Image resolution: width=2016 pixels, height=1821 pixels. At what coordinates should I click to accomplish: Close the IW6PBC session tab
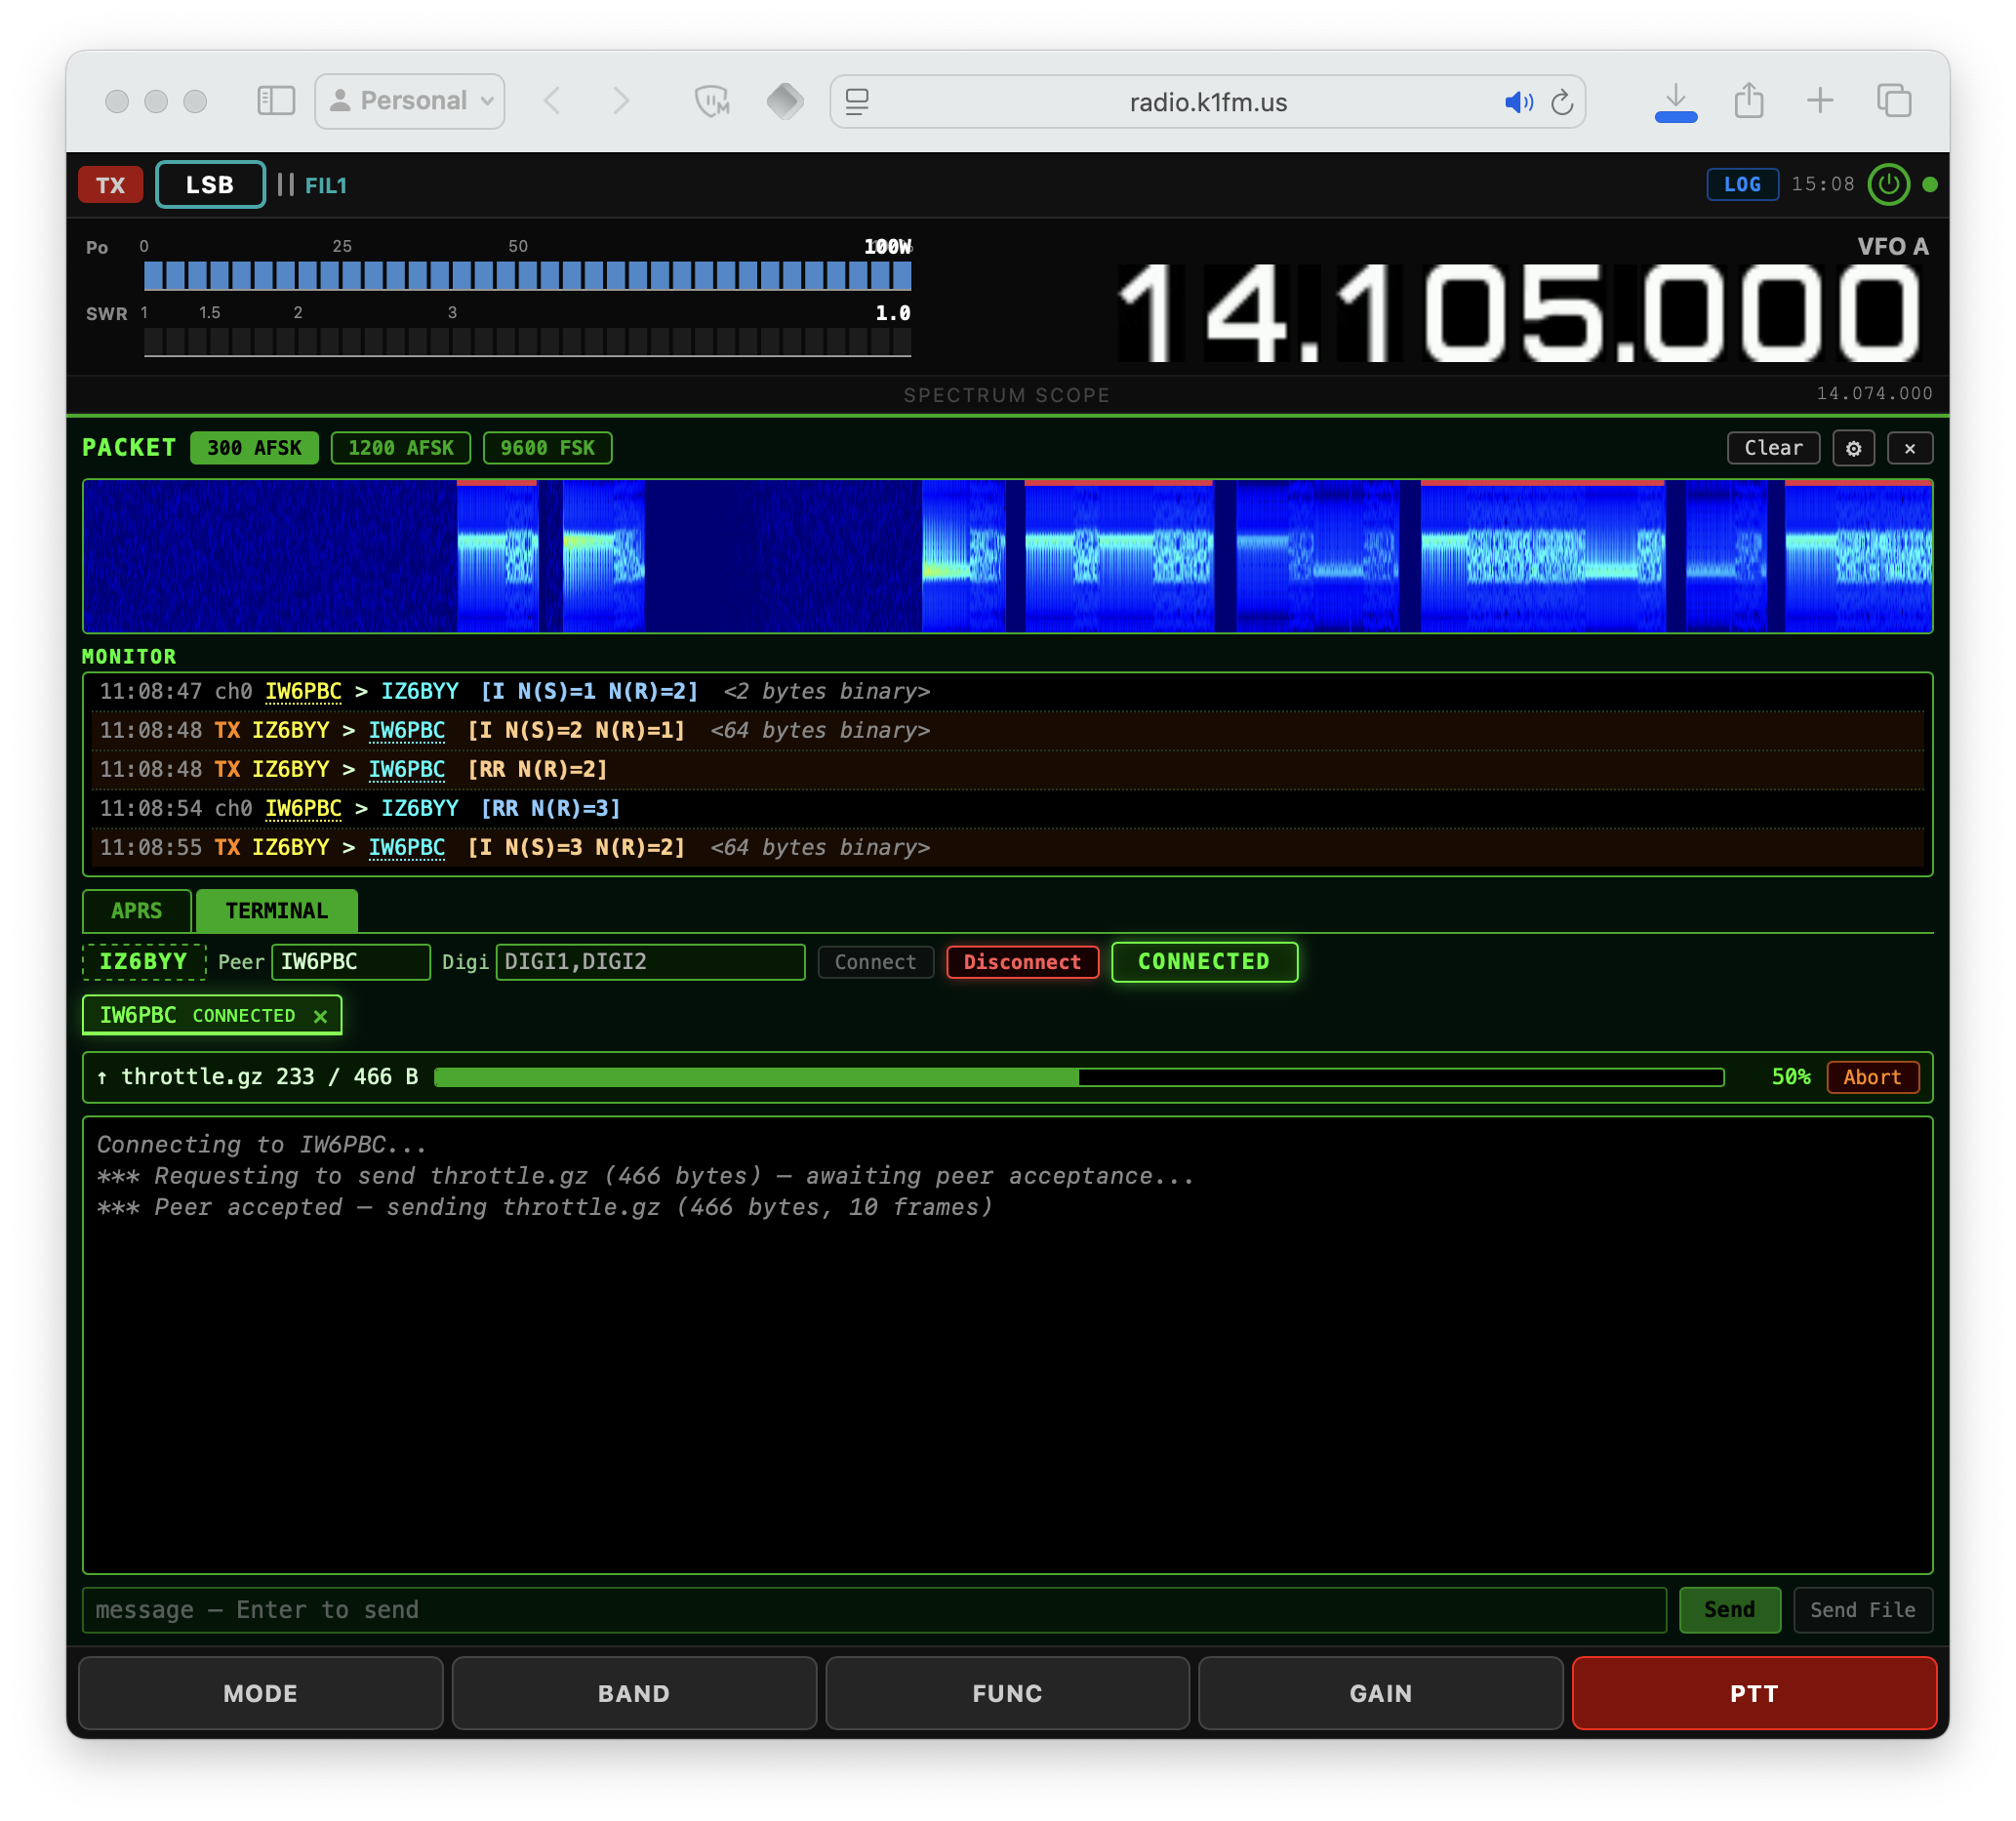pos(320,1016)
